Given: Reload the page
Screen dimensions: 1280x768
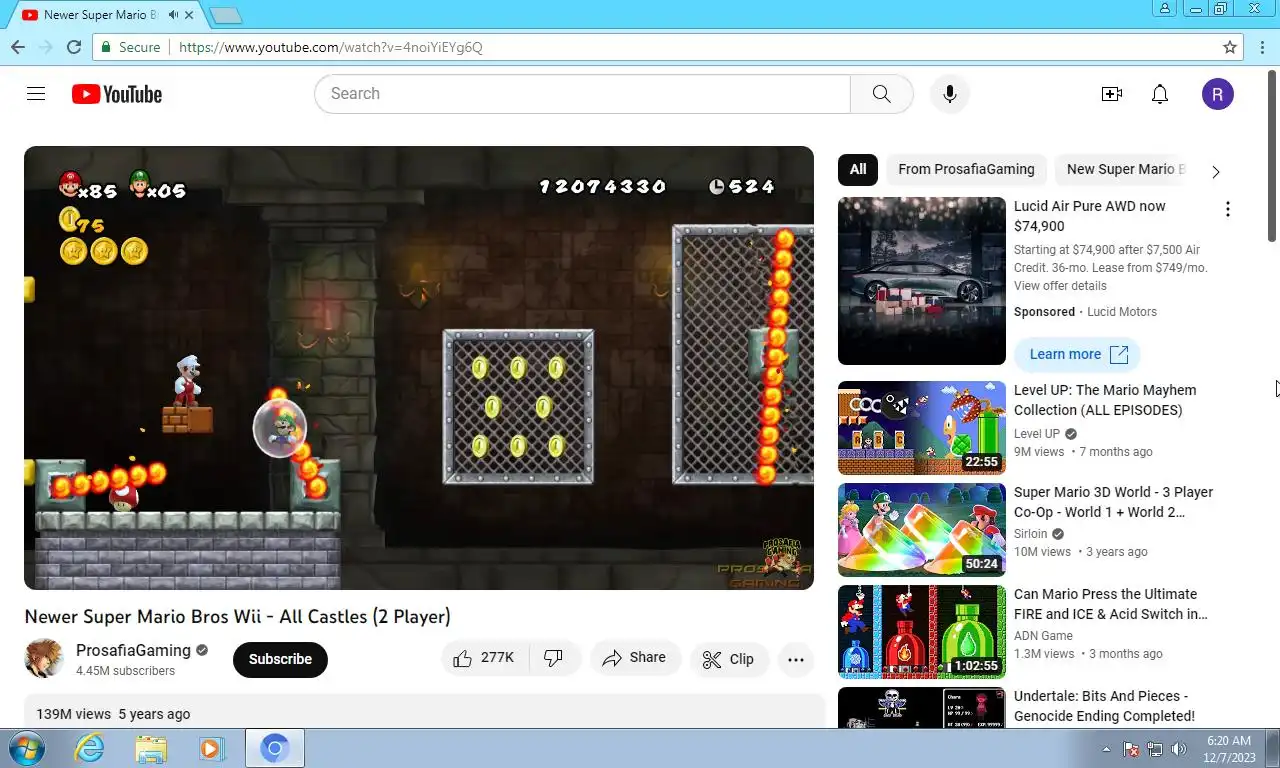Looking at the screenshot, I should pos(73,47).
